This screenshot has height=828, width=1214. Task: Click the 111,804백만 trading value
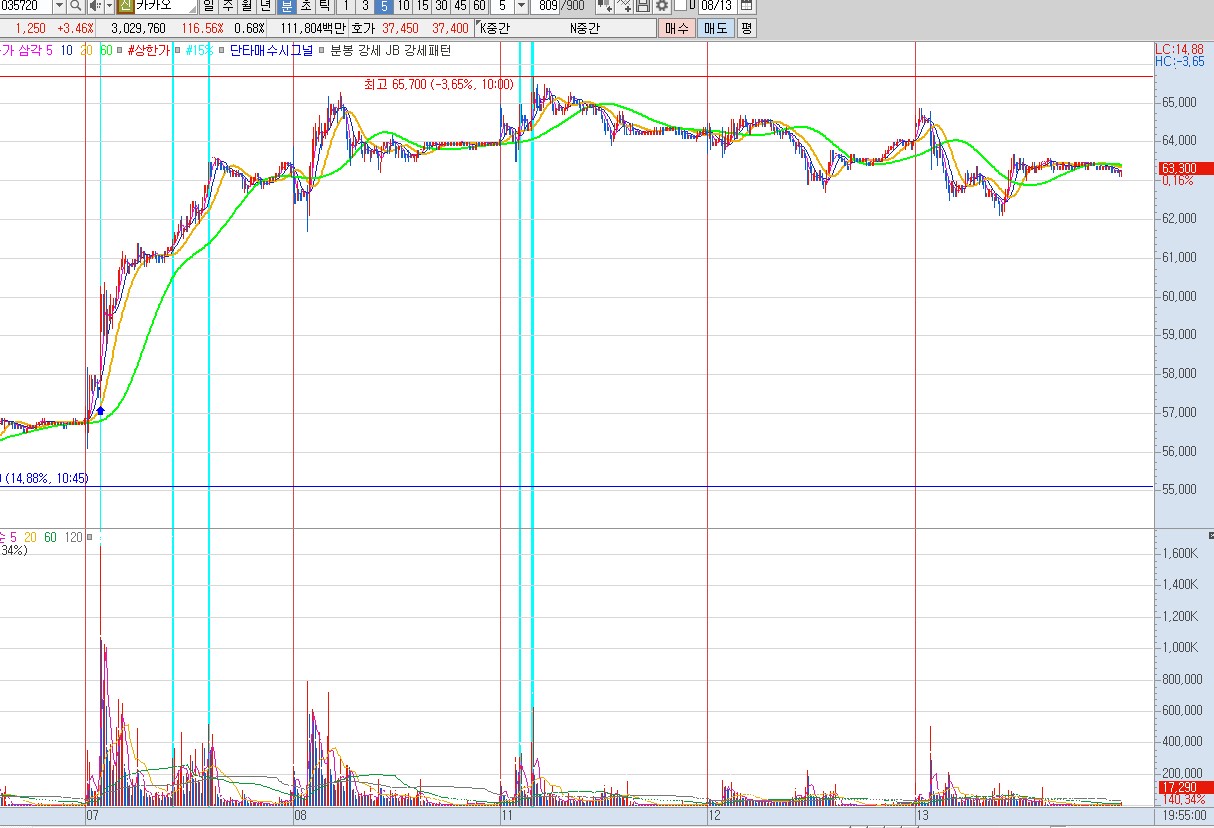[x=313, y=28]
